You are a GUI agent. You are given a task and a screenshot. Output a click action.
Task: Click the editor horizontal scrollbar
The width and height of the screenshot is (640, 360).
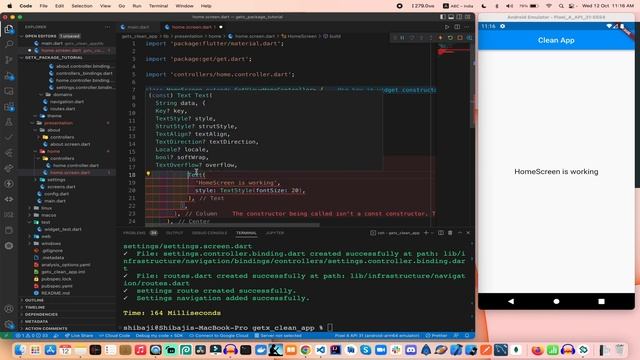tap(232, 224)
